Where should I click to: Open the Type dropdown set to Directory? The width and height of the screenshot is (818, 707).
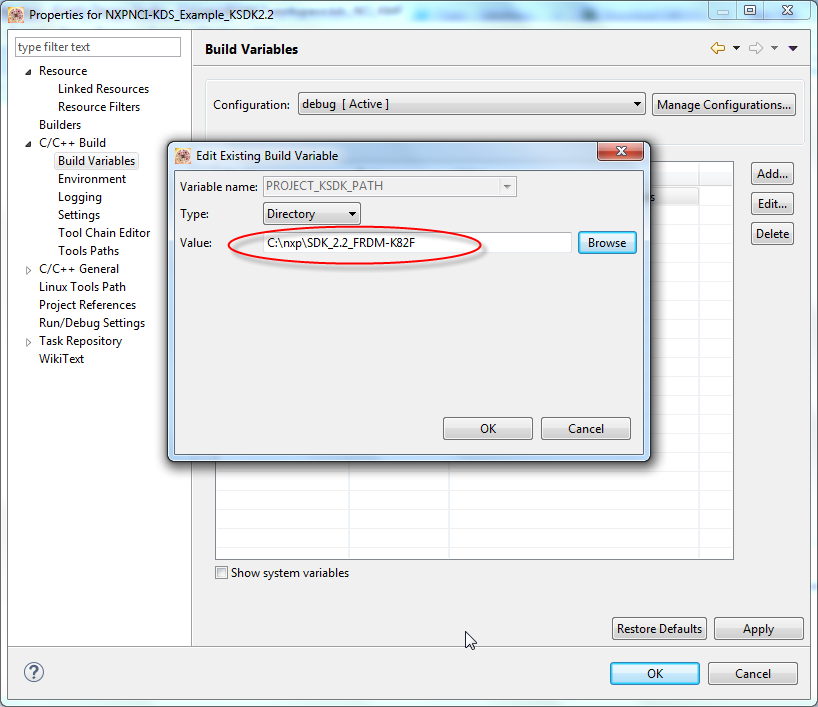pyautogui.click(x=311, y=213)
